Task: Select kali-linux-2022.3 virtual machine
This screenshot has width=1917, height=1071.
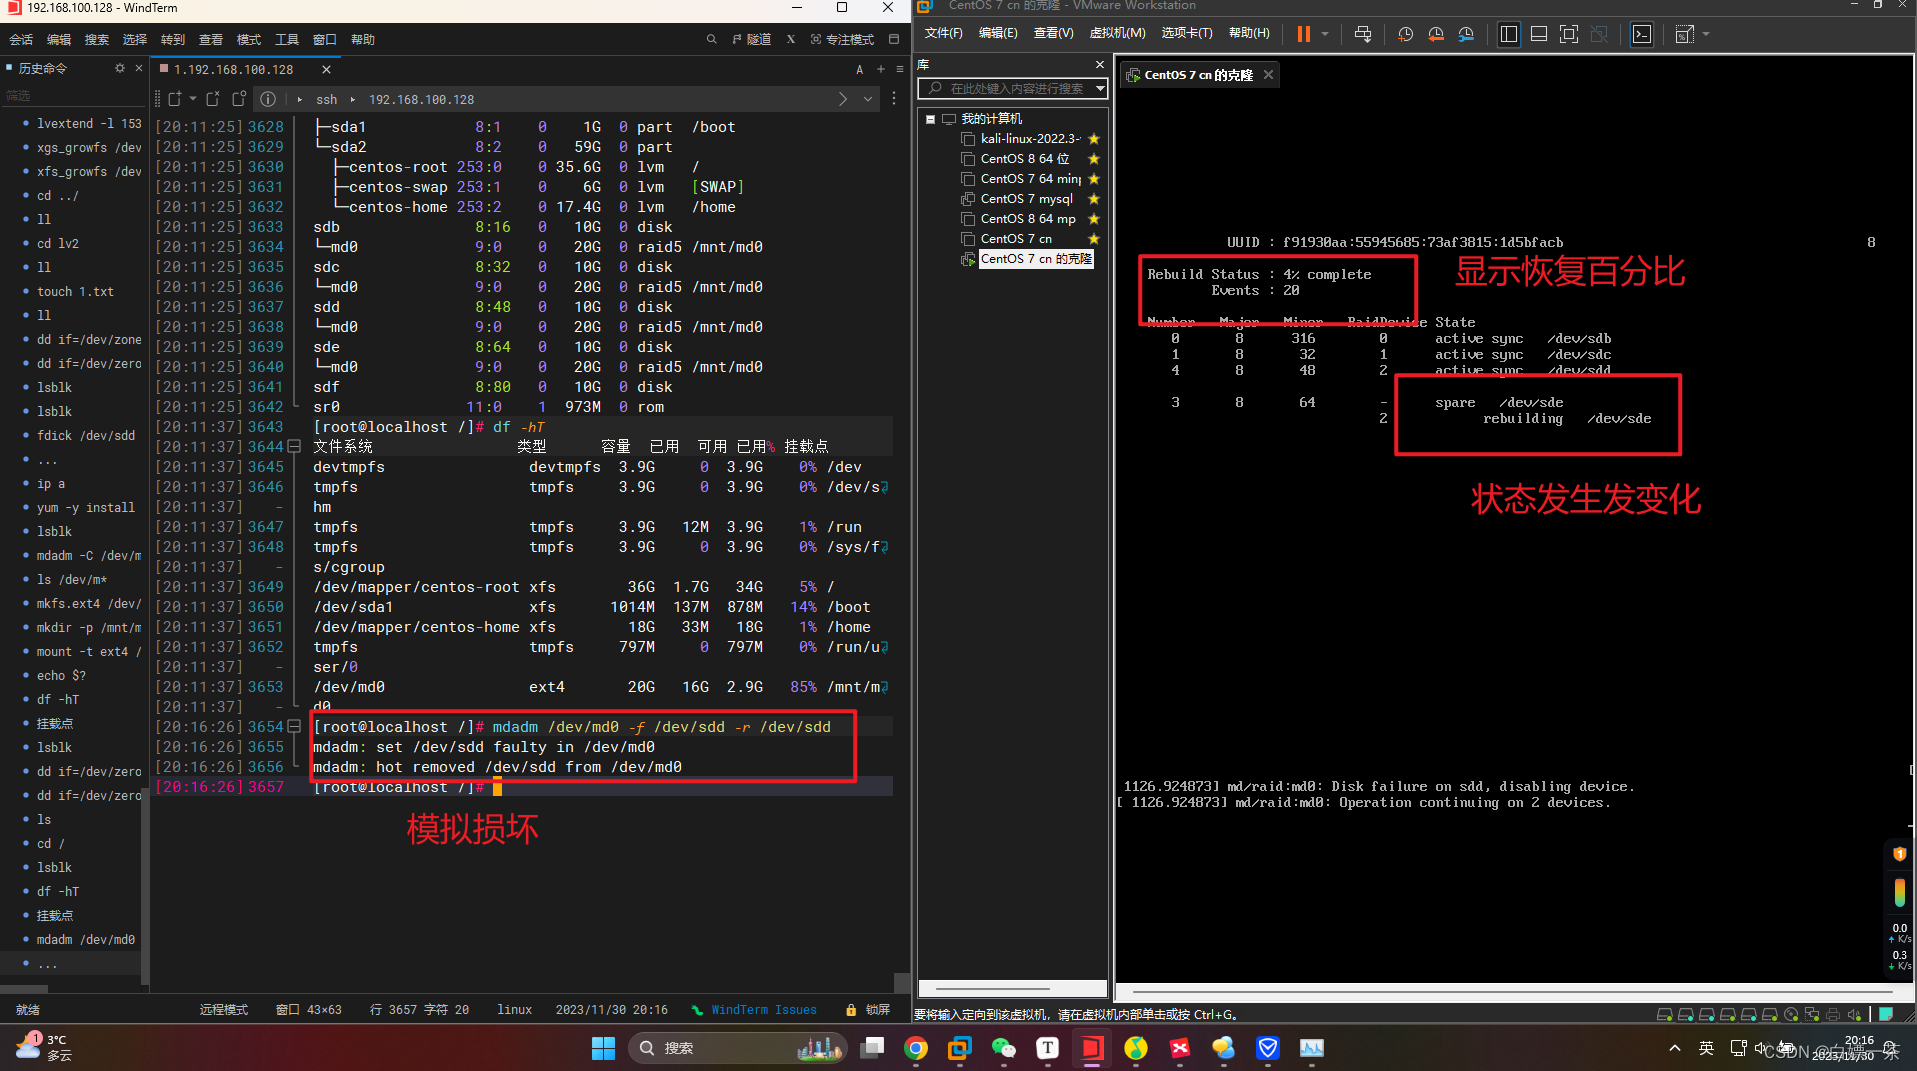Action: point(1029,139)
